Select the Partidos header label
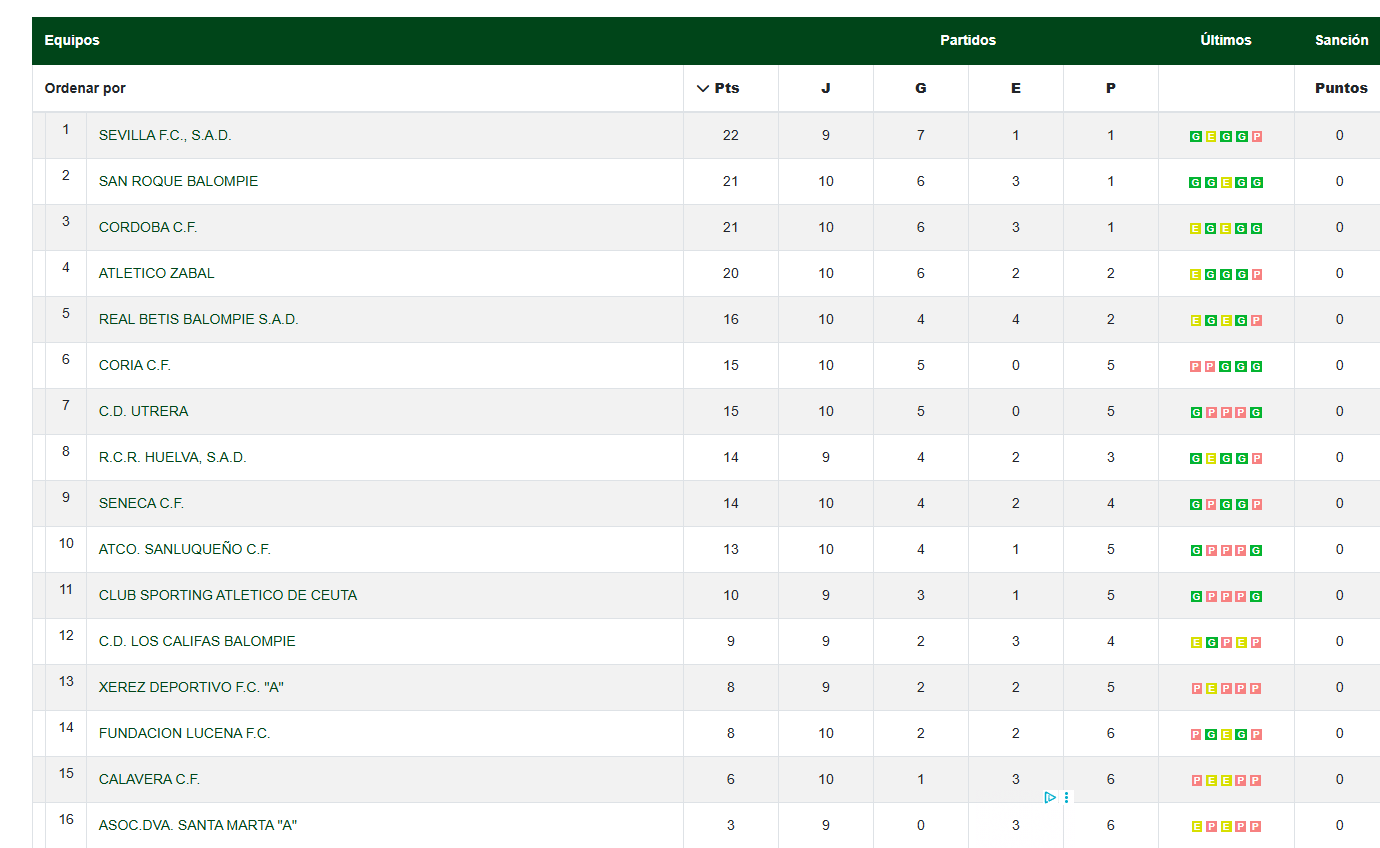Image resolution: width=1380 pixels, height=848 pixels. tap(968, 40)
